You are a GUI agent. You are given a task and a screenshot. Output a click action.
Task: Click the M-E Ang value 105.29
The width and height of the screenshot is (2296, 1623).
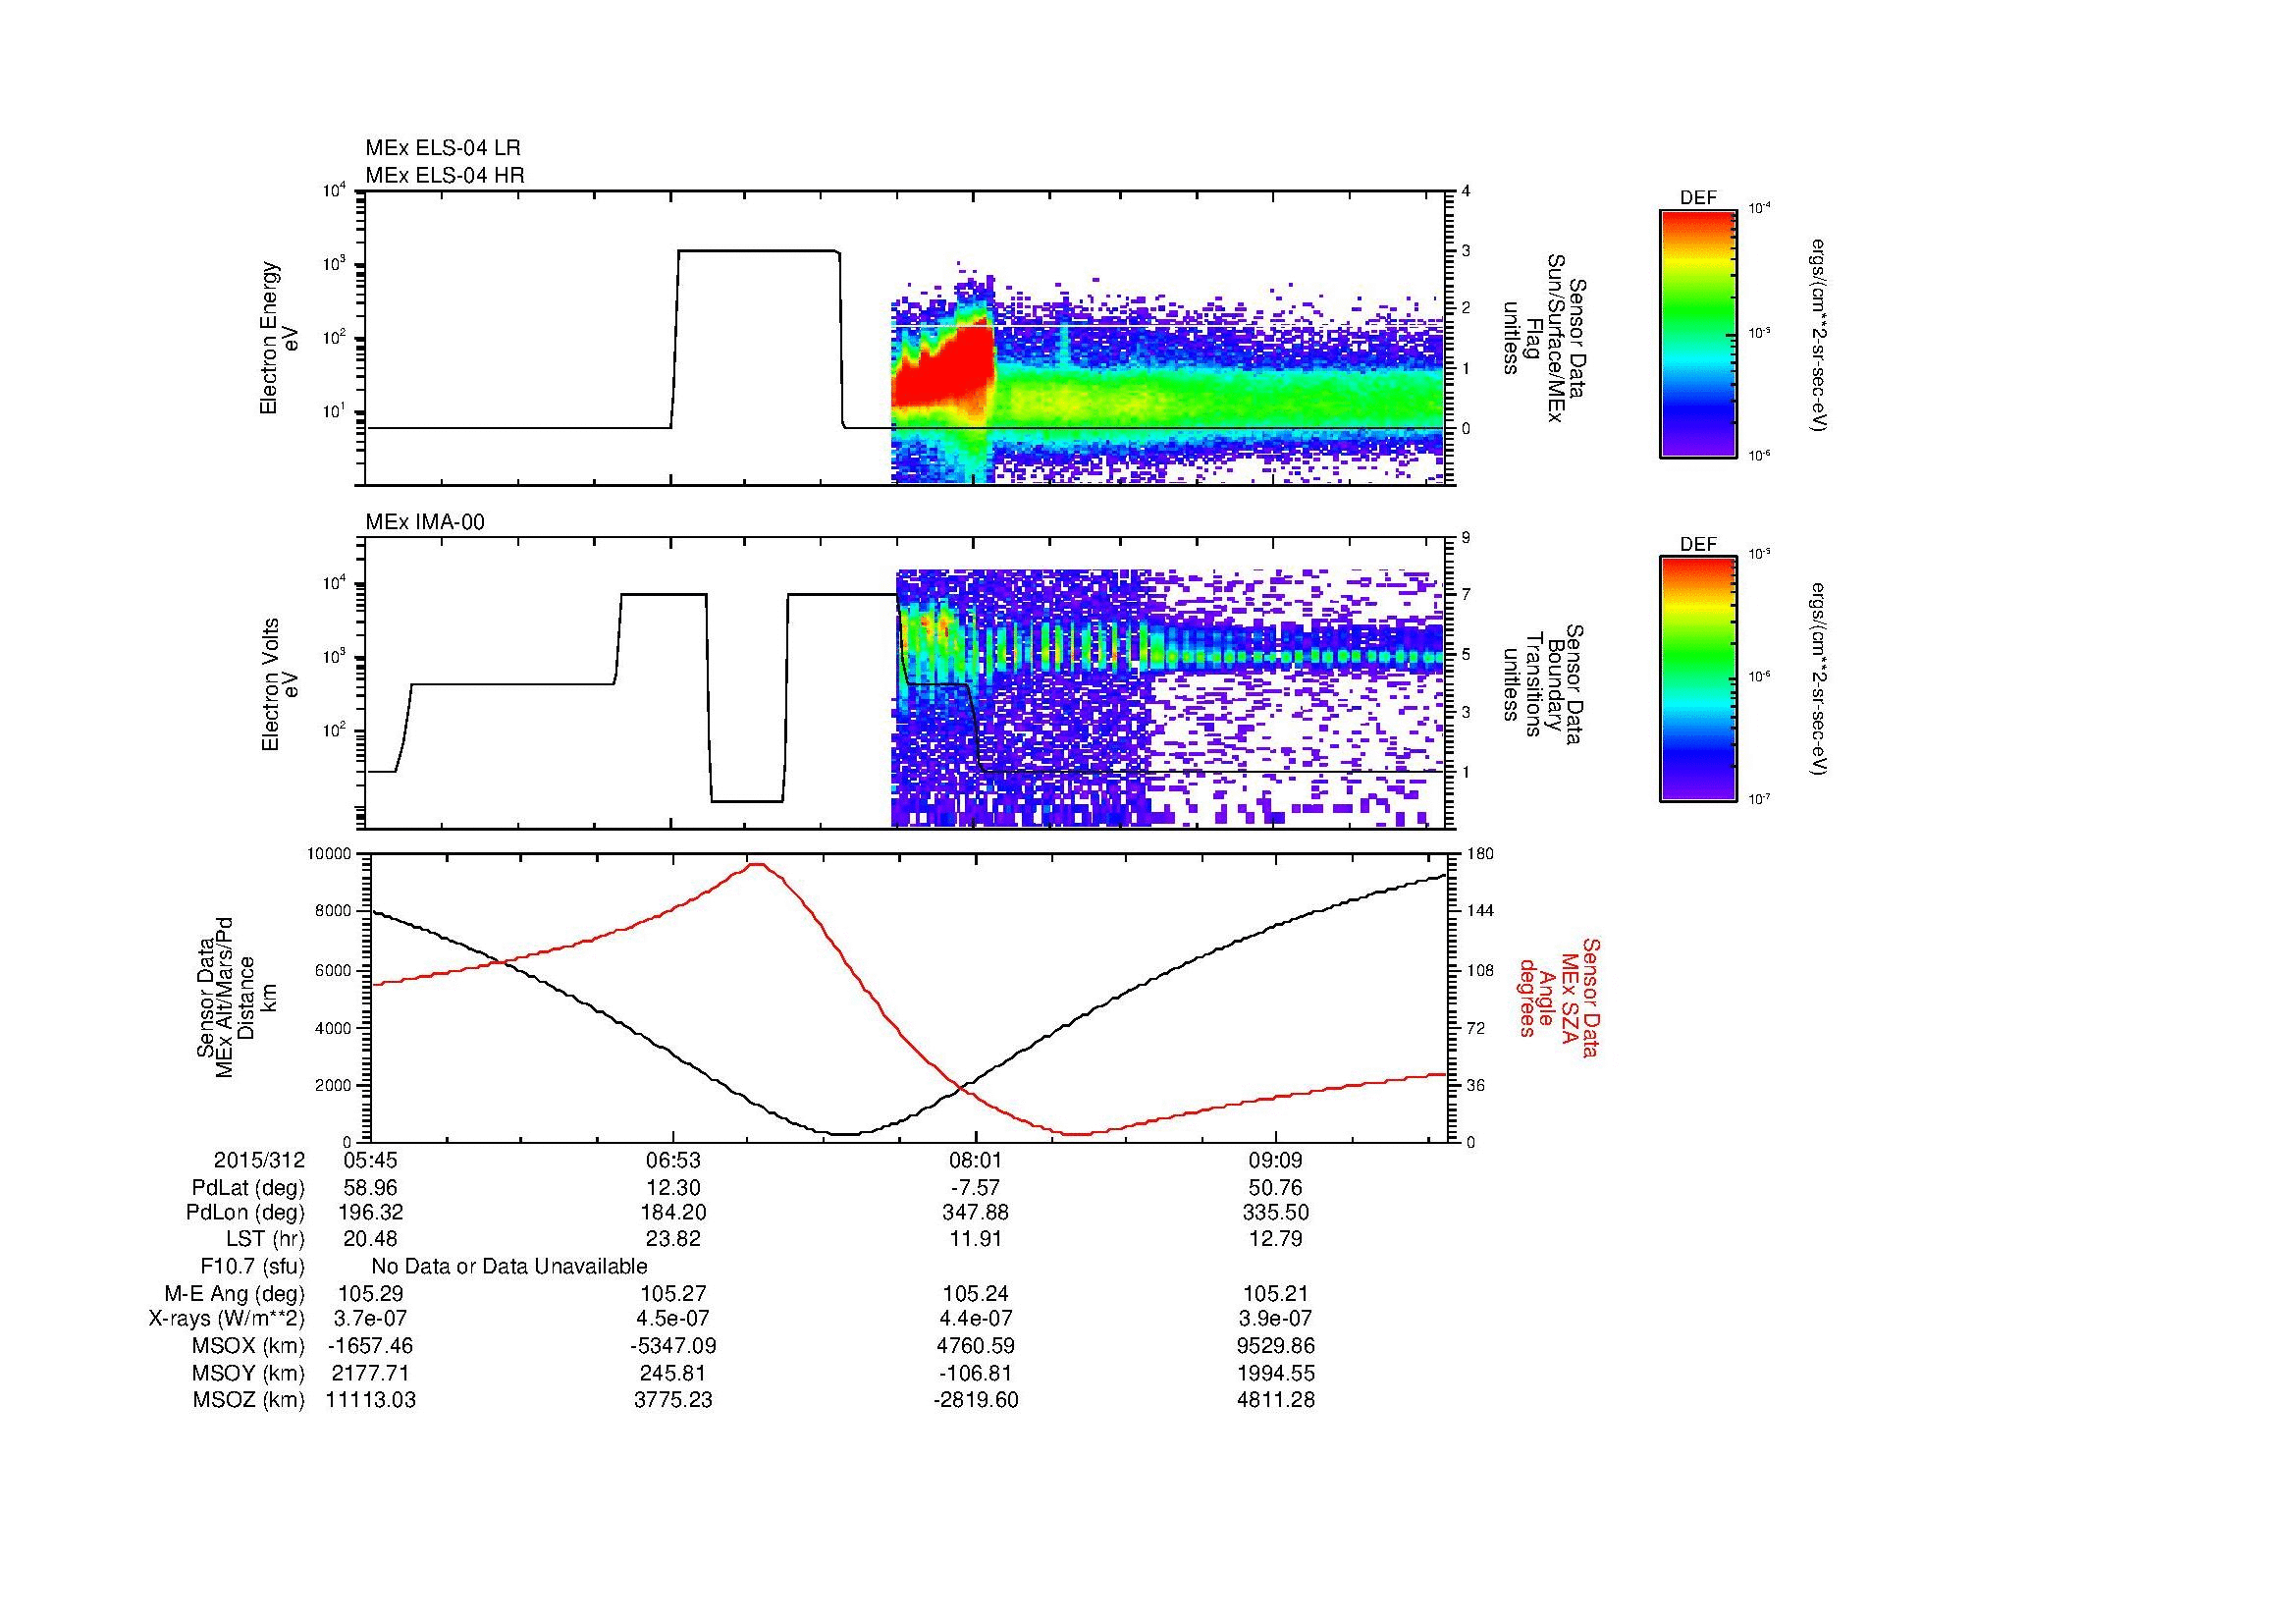coord(370,1294)
